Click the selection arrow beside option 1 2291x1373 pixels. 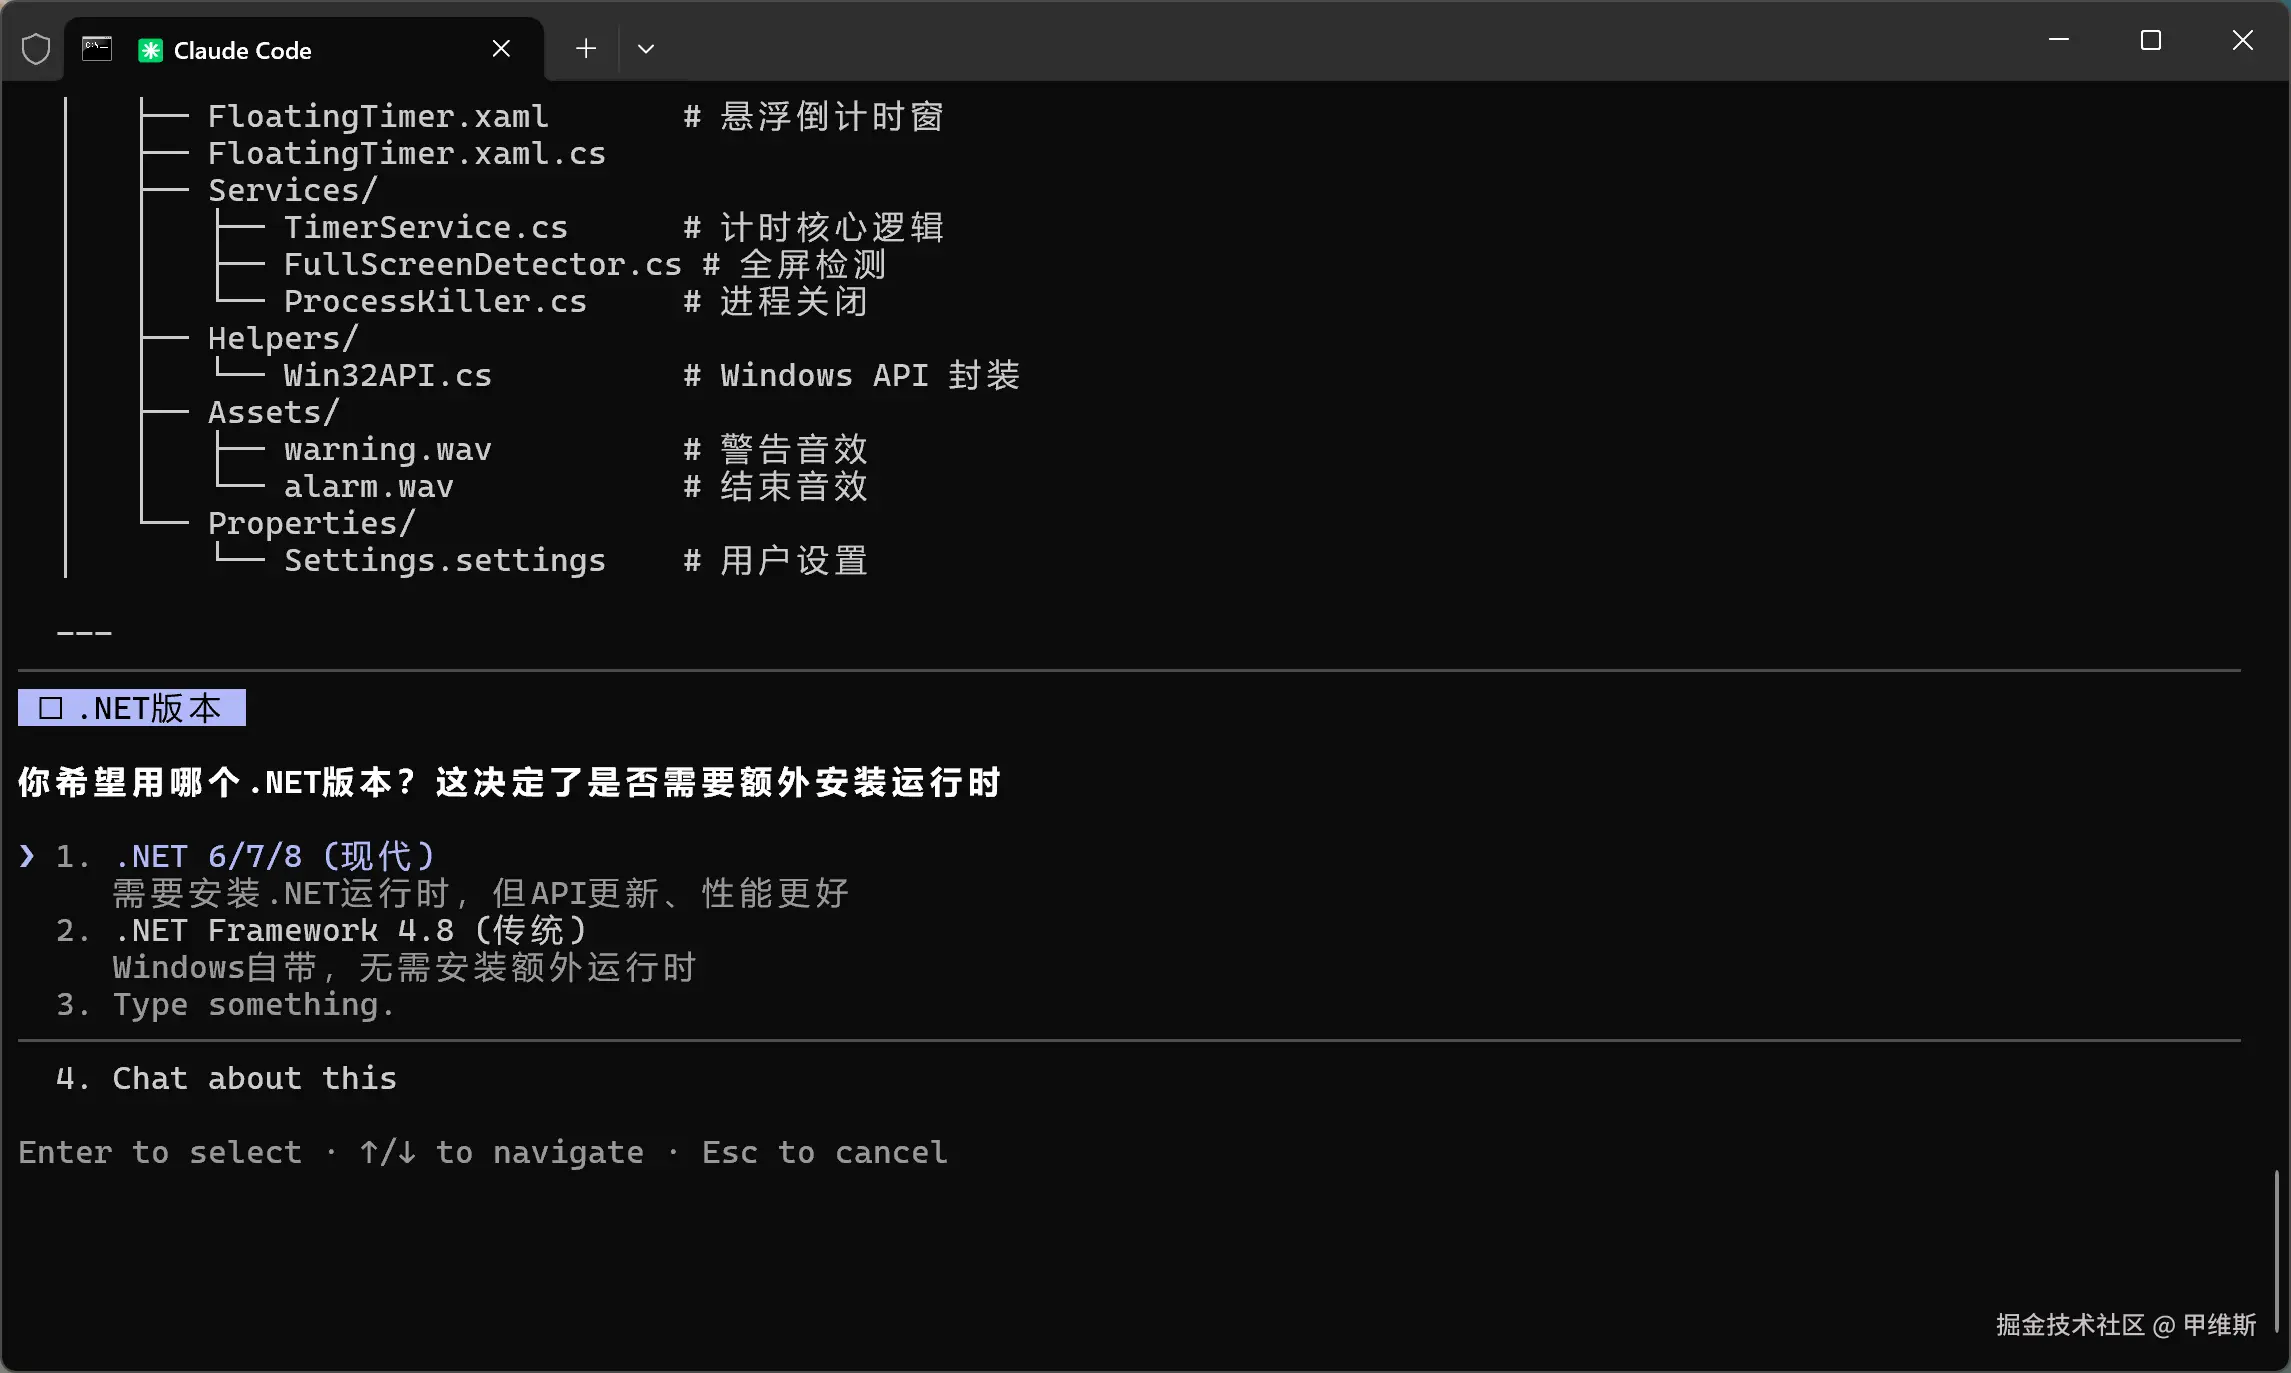tap(27, 856)
